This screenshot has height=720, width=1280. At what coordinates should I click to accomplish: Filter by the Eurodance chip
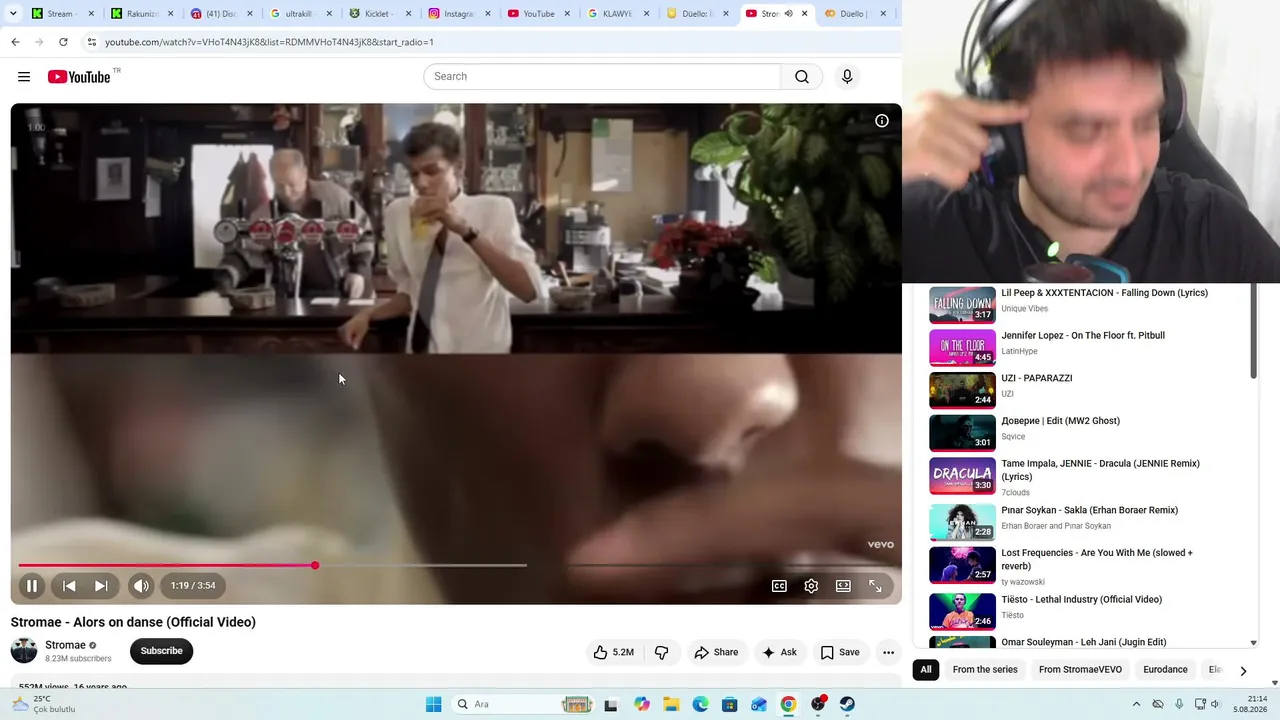coord(1165,670)
